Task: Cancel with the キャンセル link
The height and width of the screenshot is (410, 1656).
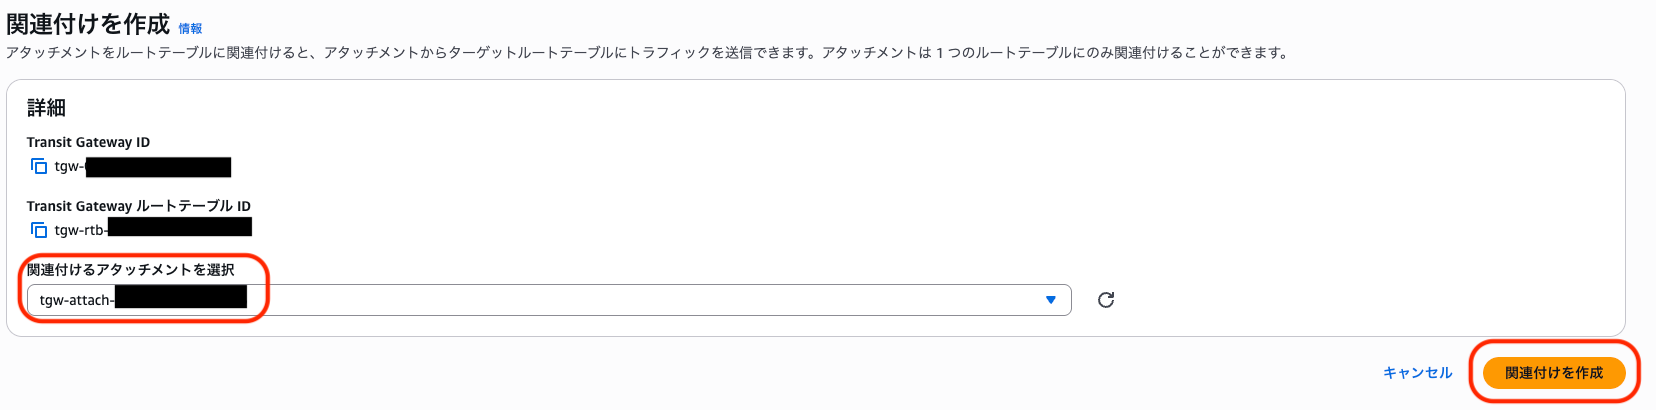Action: pyautogui.click(x=1417, y=373)
